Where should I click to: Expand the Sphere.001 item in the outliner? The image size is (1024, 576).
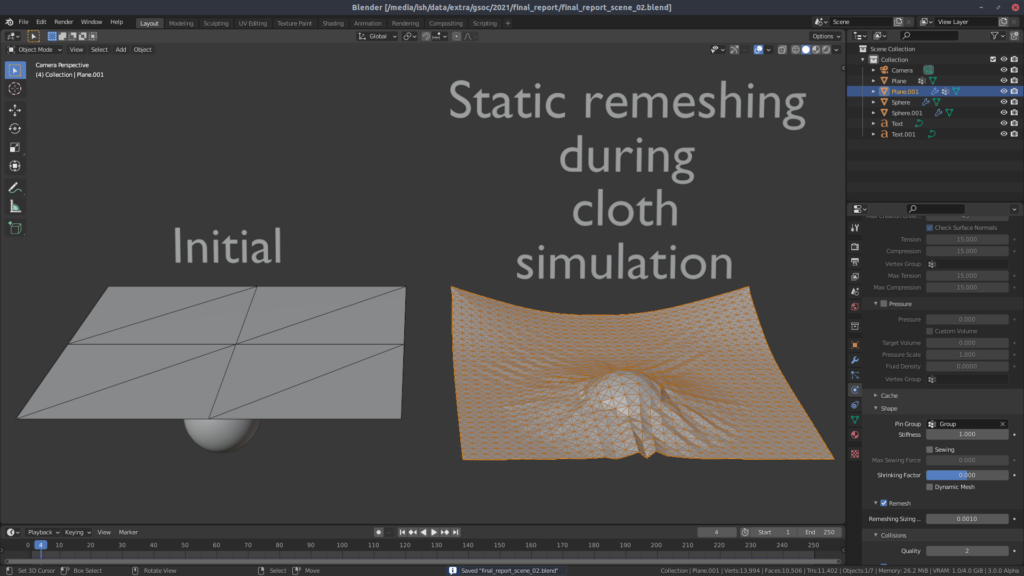tap(873, 113)
